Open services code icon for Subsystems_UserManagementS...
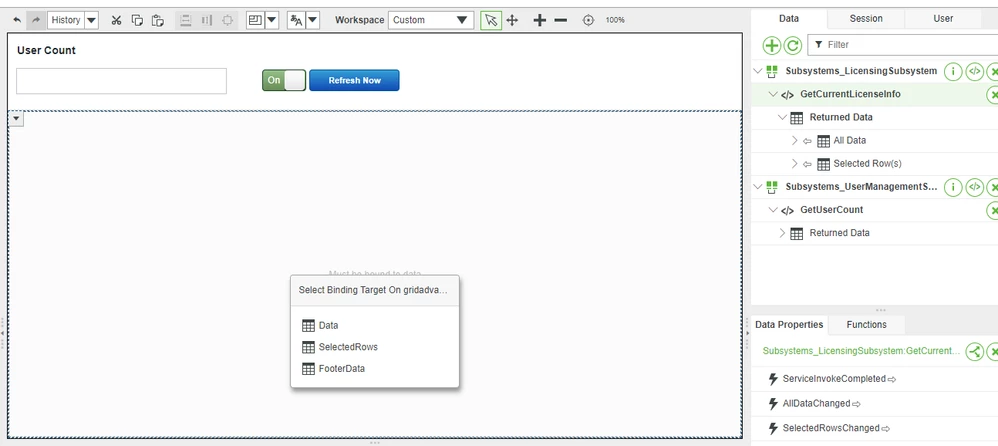The width and height of the screenshot is (998, 446). [x=974, y=188]
